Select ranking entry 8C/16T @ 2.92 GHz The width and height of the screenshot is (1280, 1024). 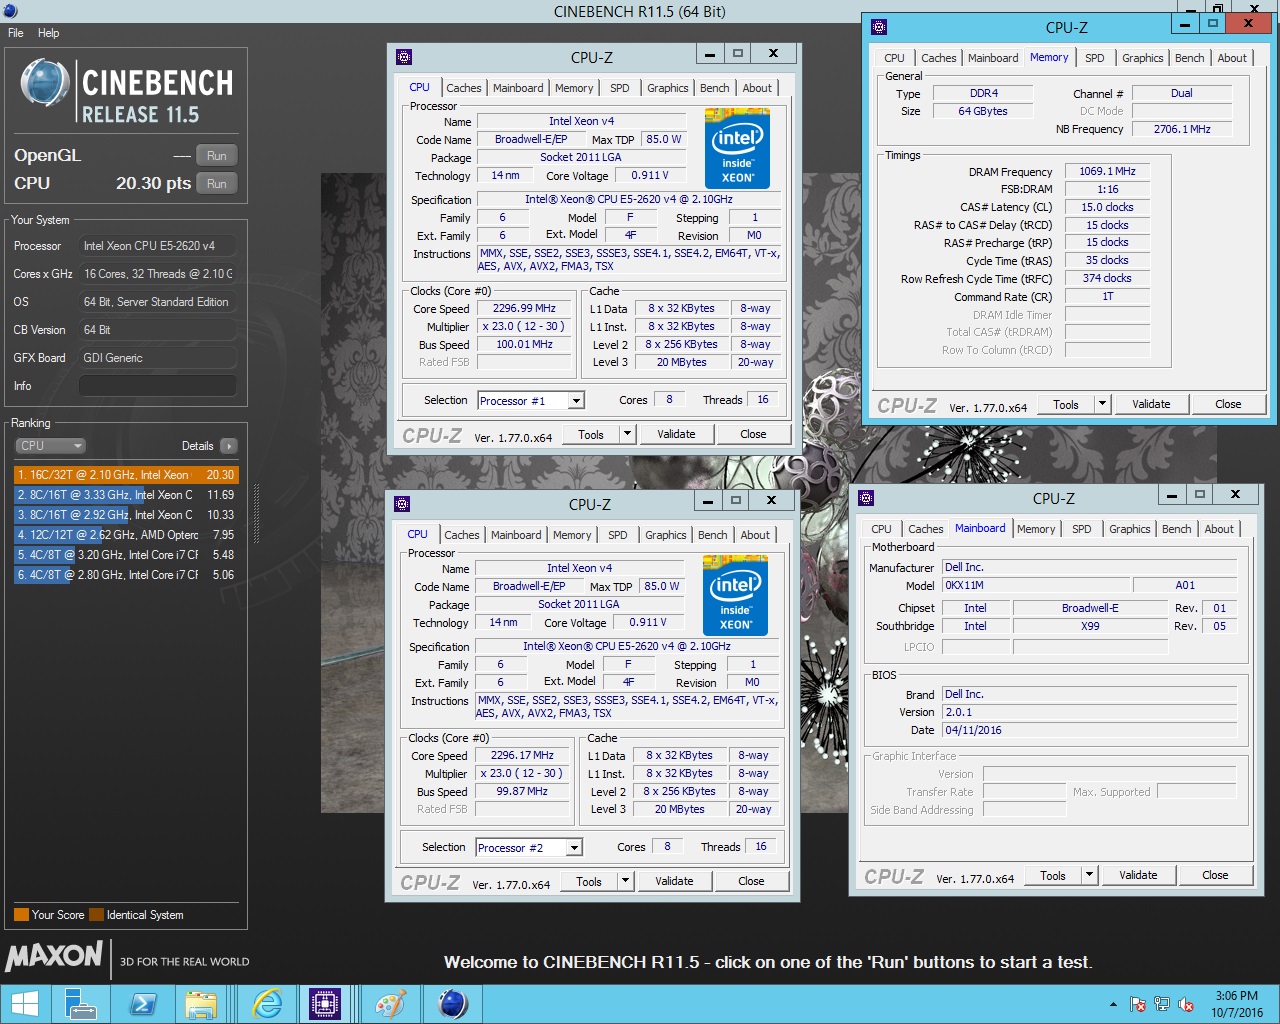click(x=126, y=515)
